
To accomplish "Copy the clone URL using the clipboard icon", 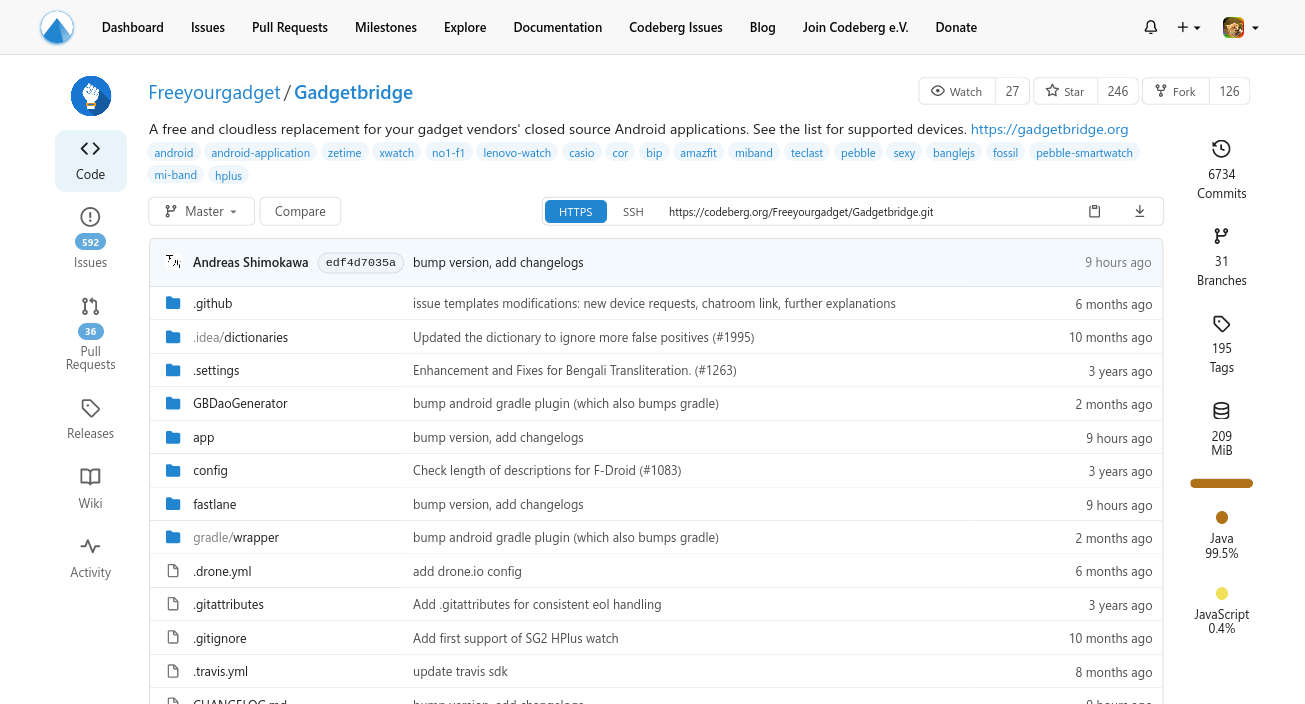I will click(1094, 211).
